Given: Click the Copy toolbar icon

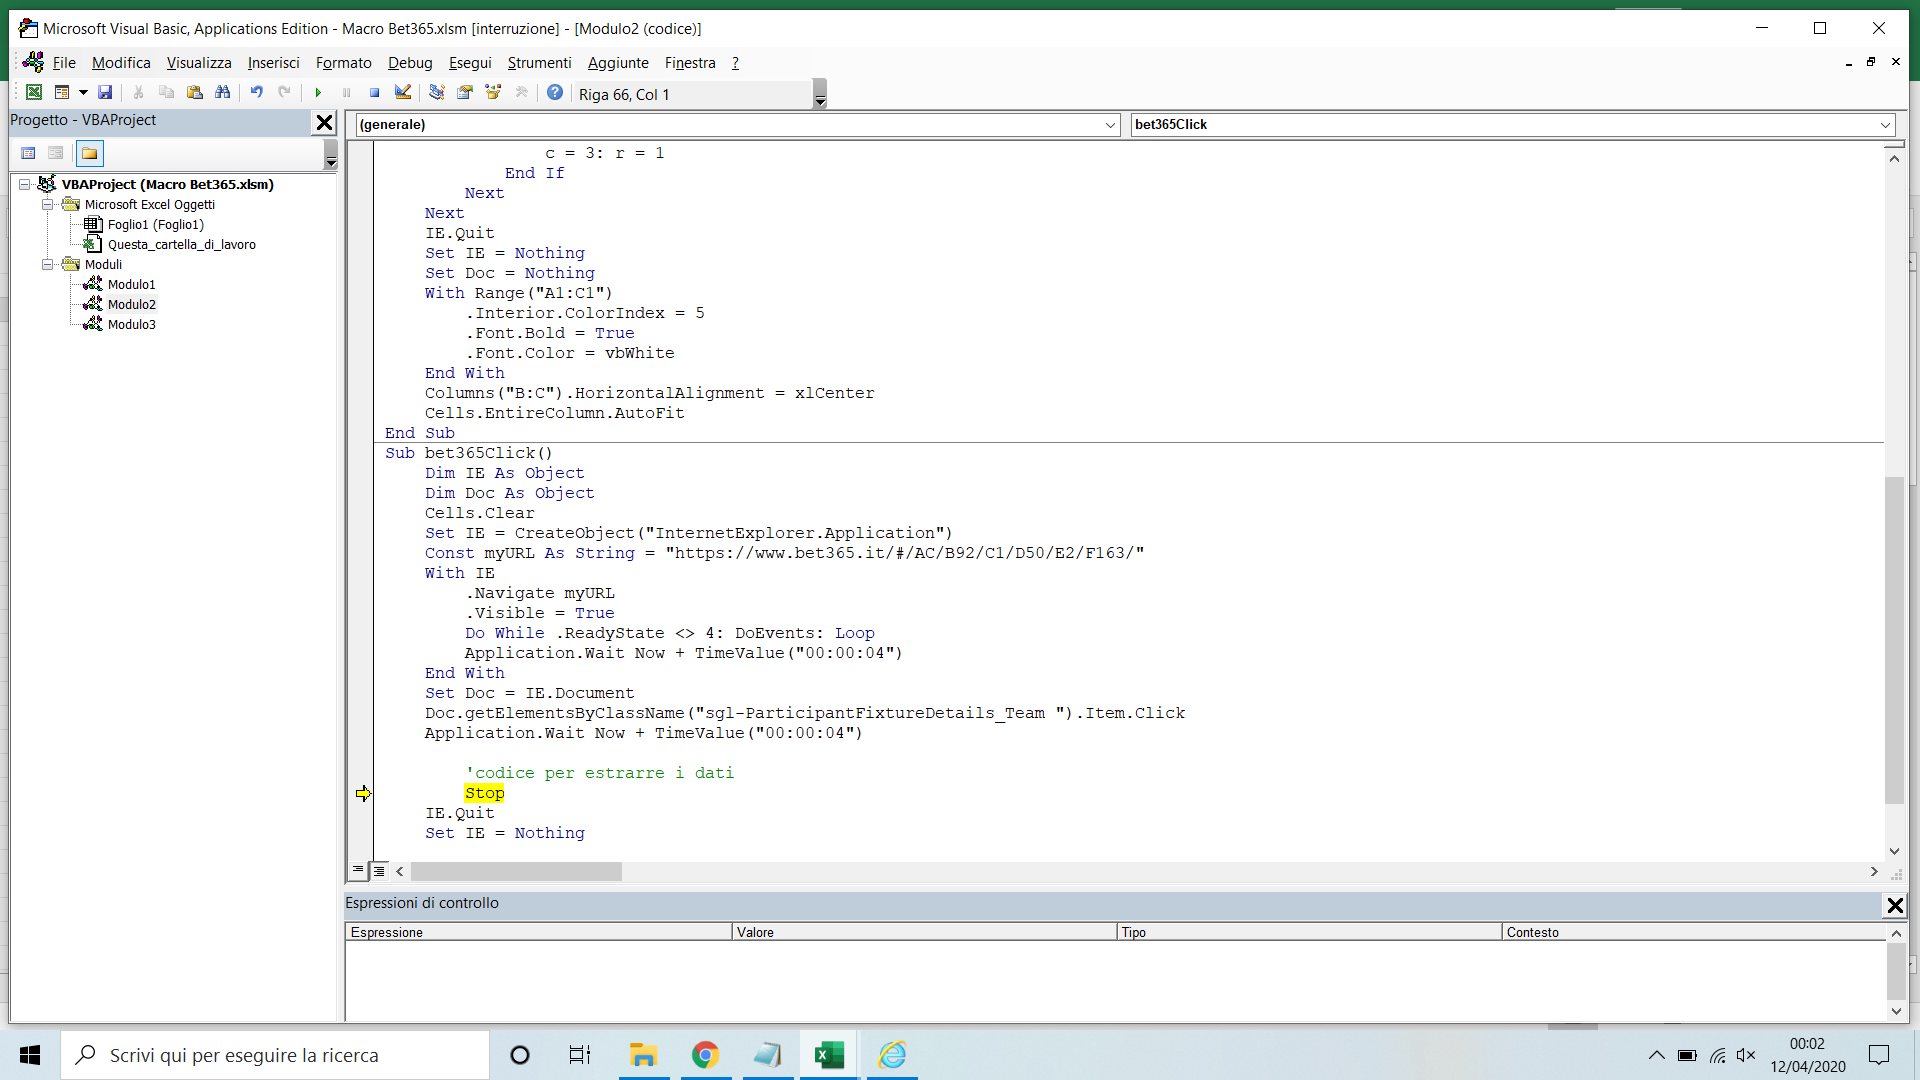Looking at the screenshot, I should click(167, 93).
